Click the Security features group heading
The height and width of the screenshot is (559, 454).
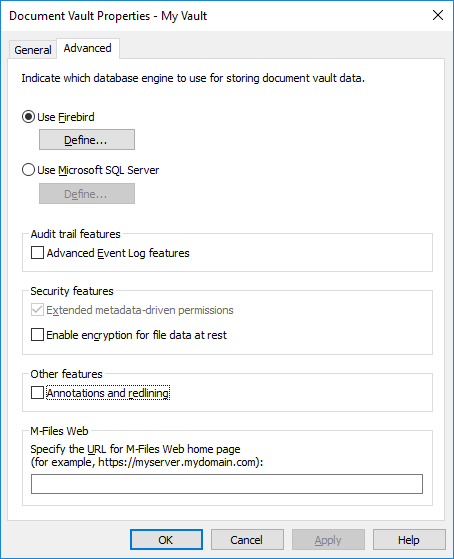point(72,291)
